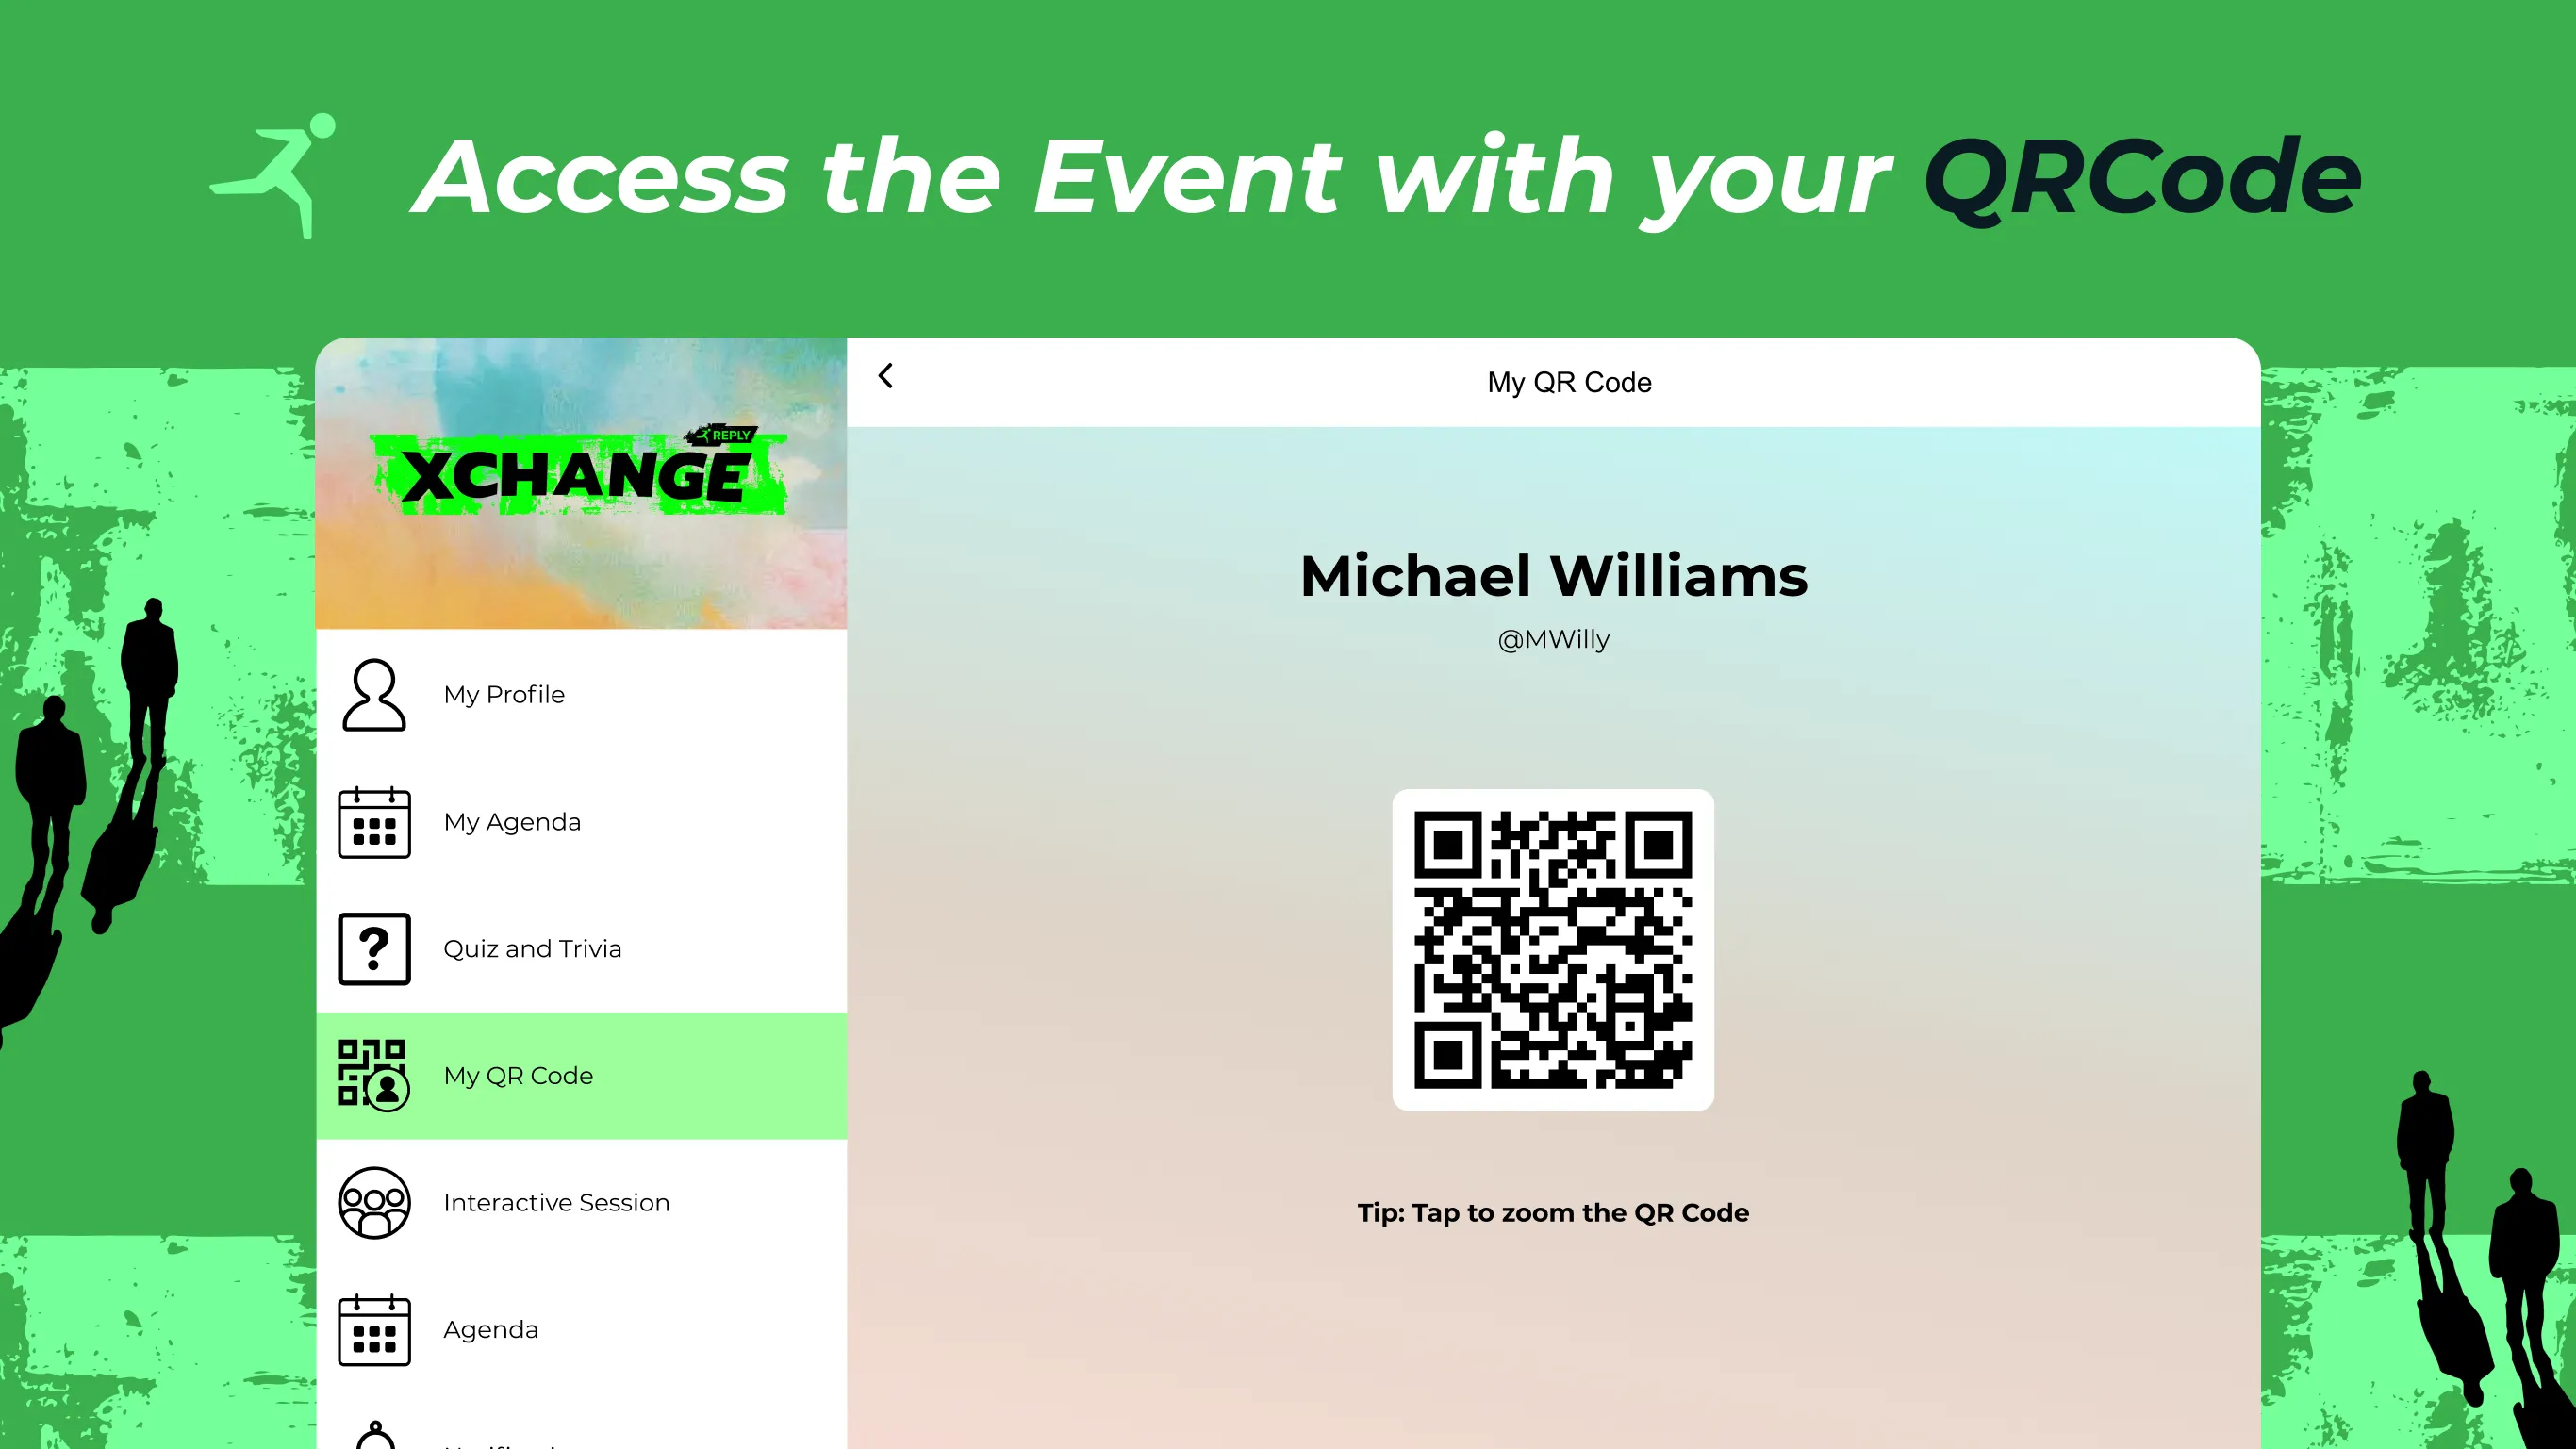2576x1449 pixels.
Task: Access Interactive Session icon
Action: pyautogui.click(x=373, y=1201)
